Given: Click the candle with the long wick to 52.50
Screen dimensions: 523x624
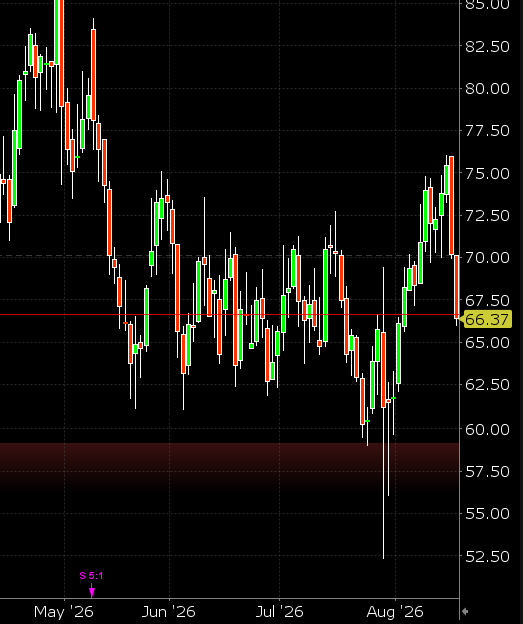Looking at the screenshot, I should (384, 413).
